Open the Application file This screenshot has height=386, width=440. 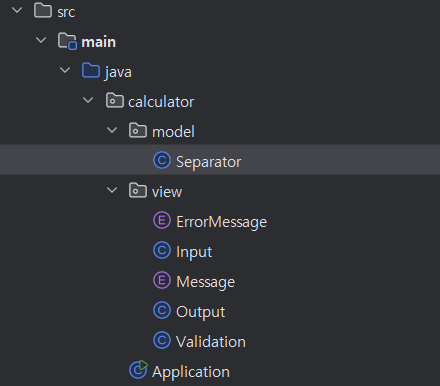[191, 372]
